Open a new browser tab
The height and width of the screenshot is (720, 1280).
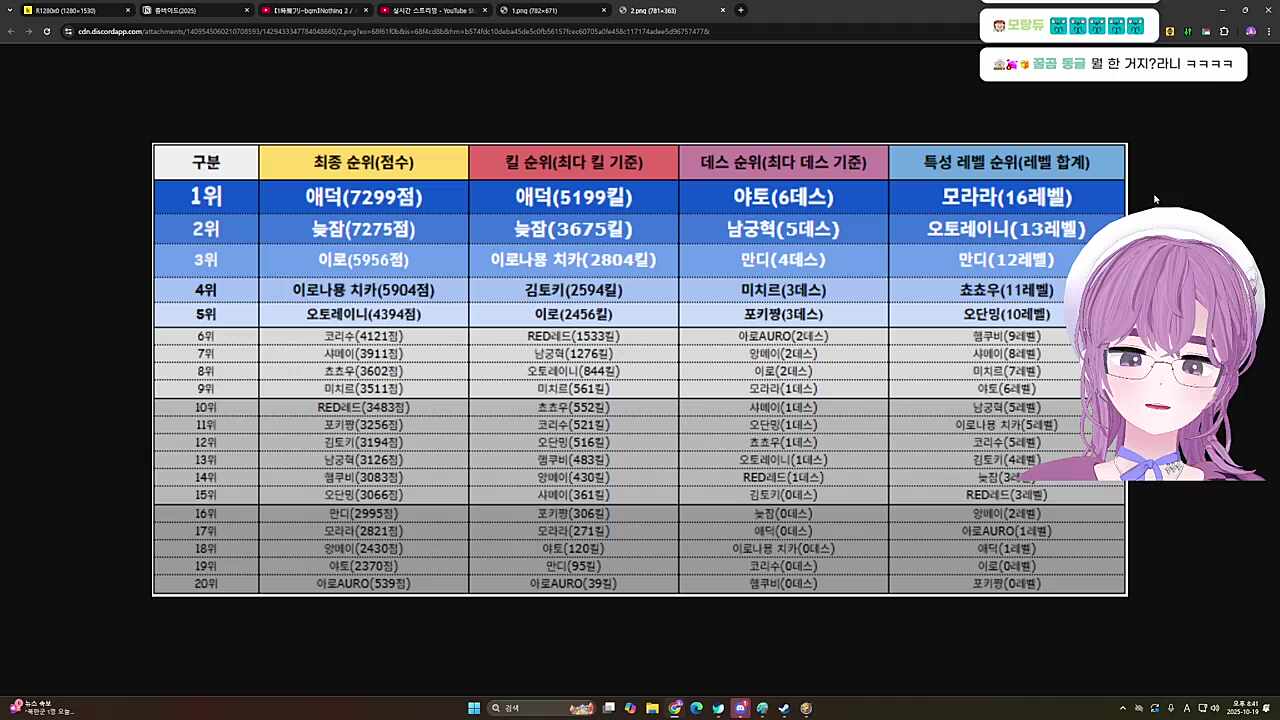tap(741, 10)
